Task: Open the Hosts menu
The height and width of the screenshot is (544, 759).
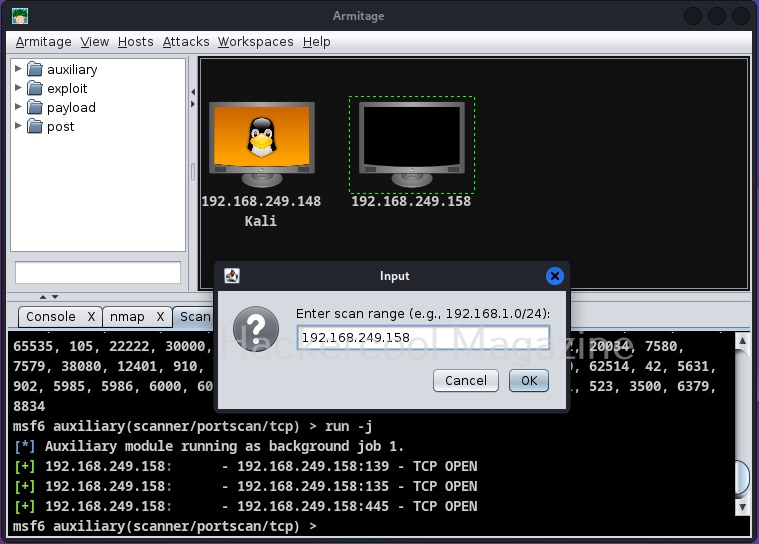Action: click(x=136, y=42)
